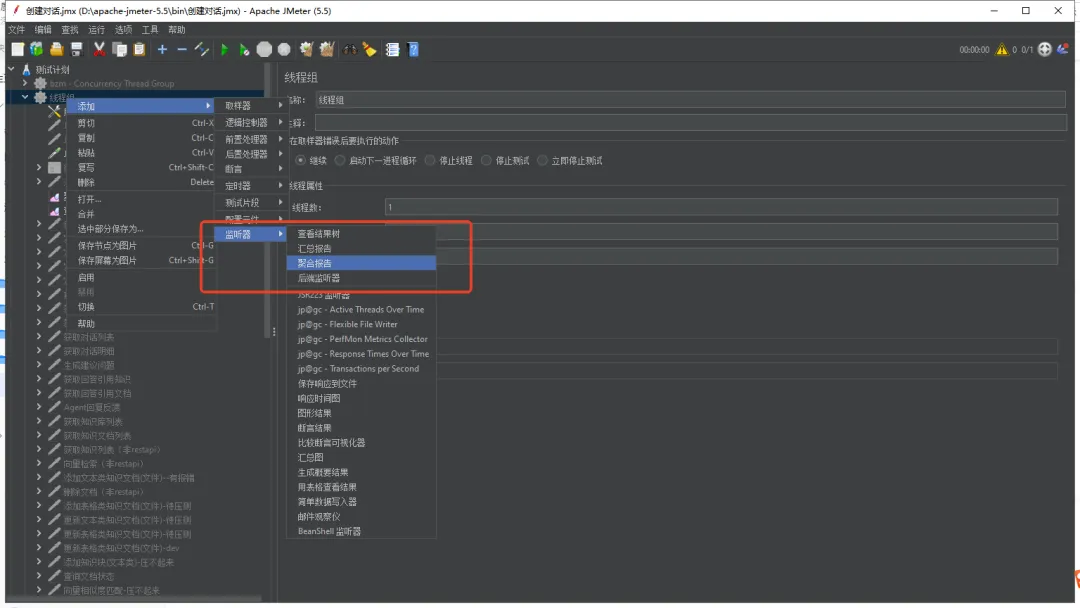Select the 停止线程 radio option
This screenshot has height=608, width=1080.
pos(430,160)
